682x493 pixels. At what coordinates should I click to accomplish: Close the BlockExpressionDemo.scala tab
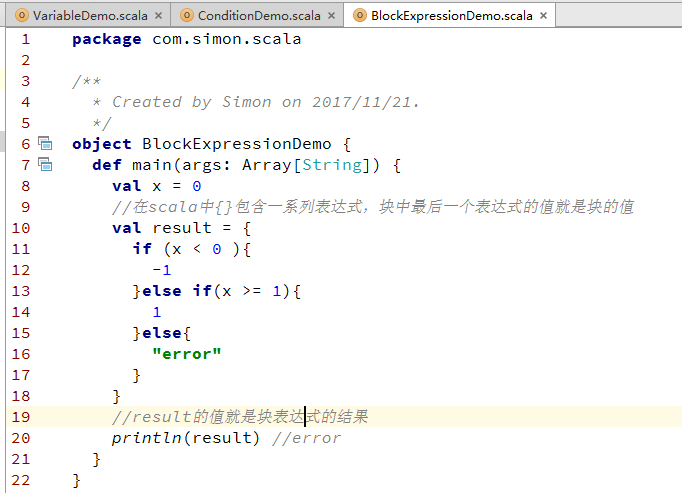pos(543,16)
